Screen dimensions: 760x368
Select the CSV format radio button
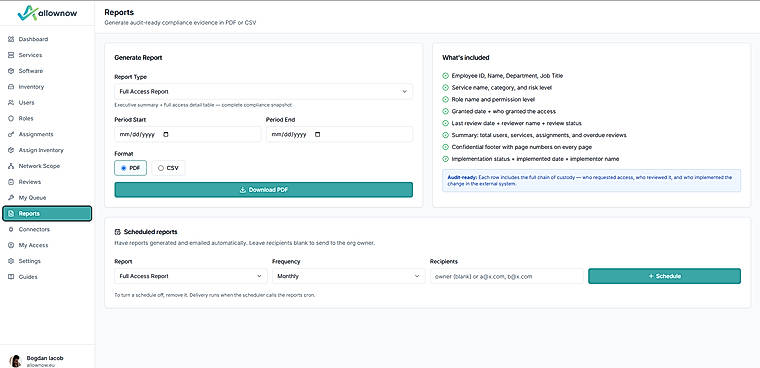[161, 168]
